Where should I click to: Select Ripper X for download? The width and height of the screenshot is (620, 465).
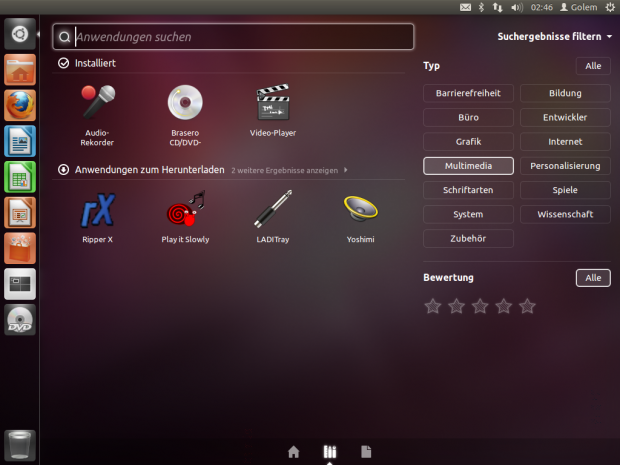97,217
